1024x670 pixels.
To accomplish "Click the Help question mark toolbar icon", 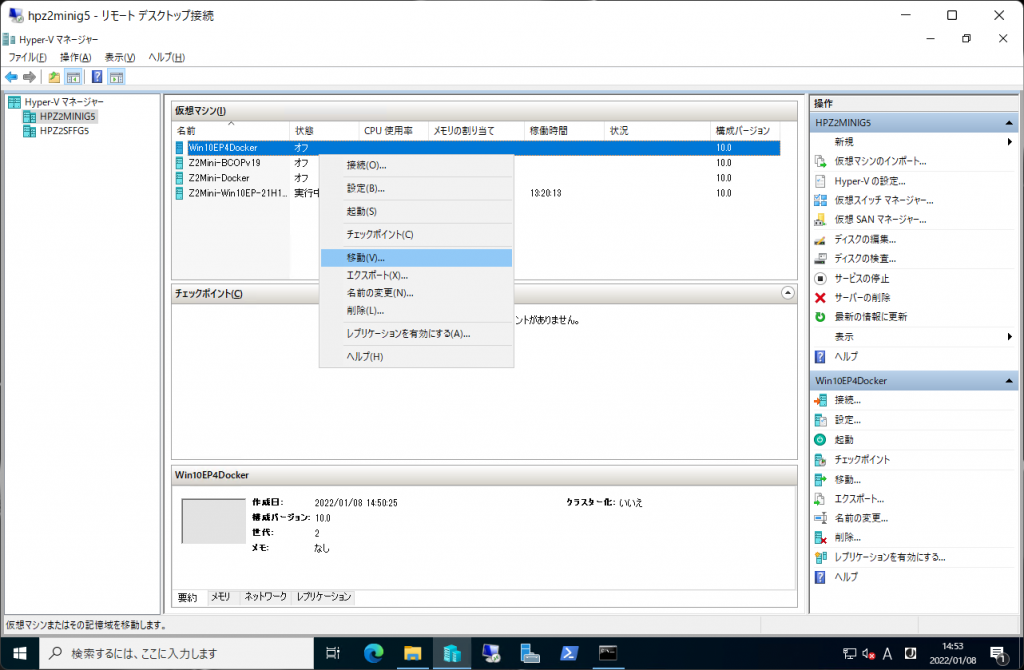I will [97, 77].
